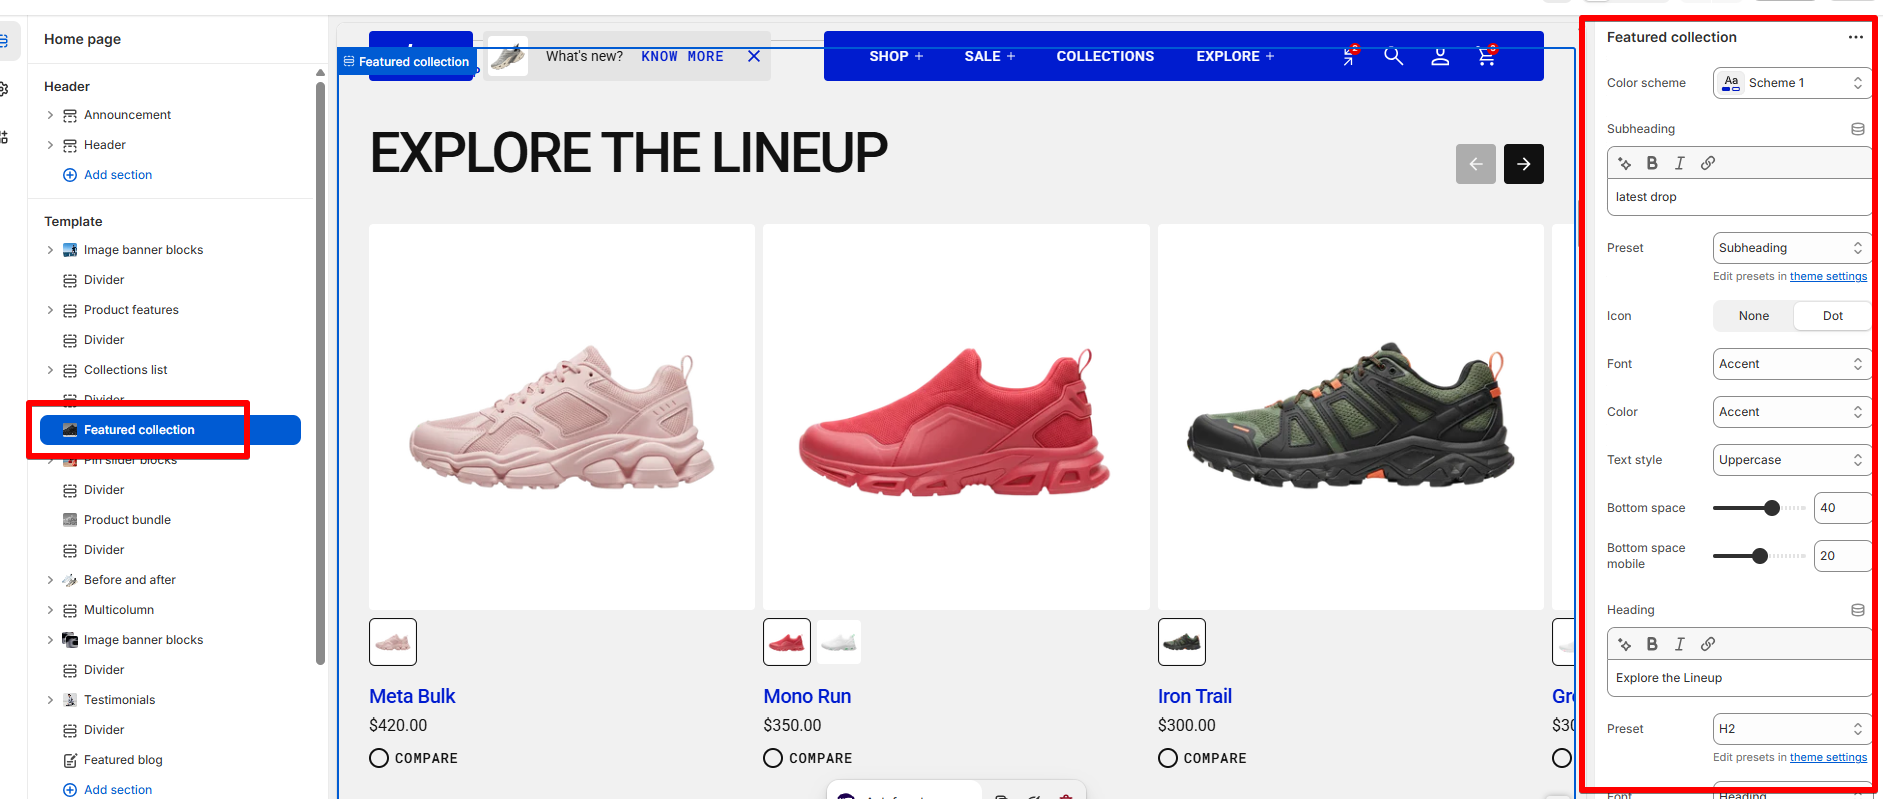Open the COLLECTIONS menu item
Screen dimensions: 1883x799
pyautogui.click(x=1105, y=56)
